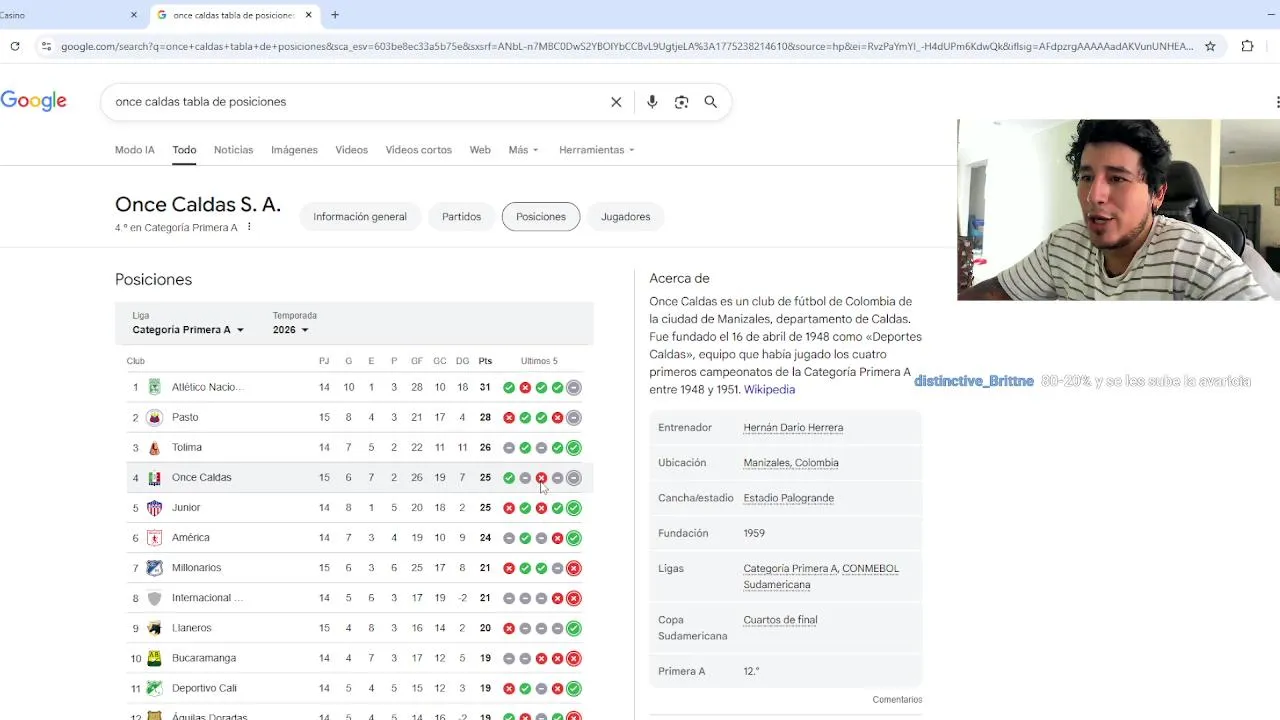Close the Casino tab

(134, 15)
